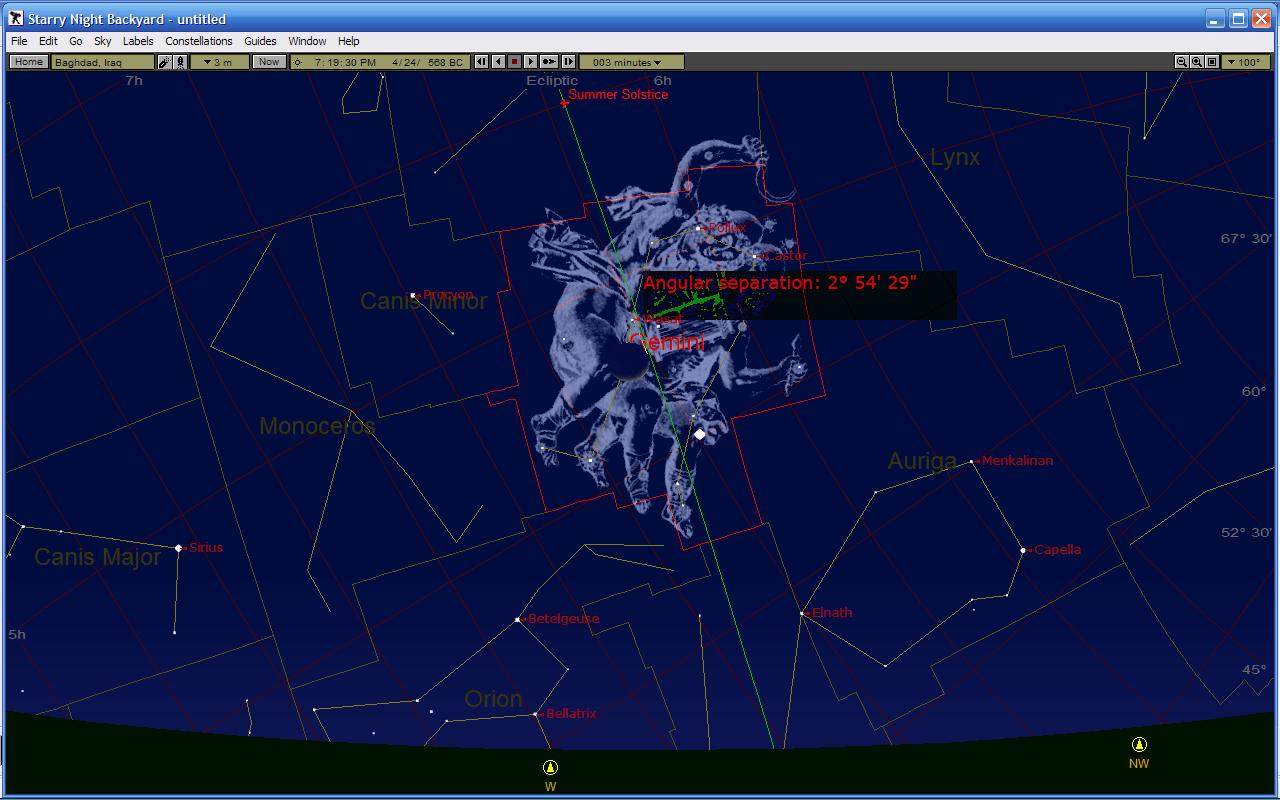Open the Guides menu
The image size is (1280, 800).
260,41
